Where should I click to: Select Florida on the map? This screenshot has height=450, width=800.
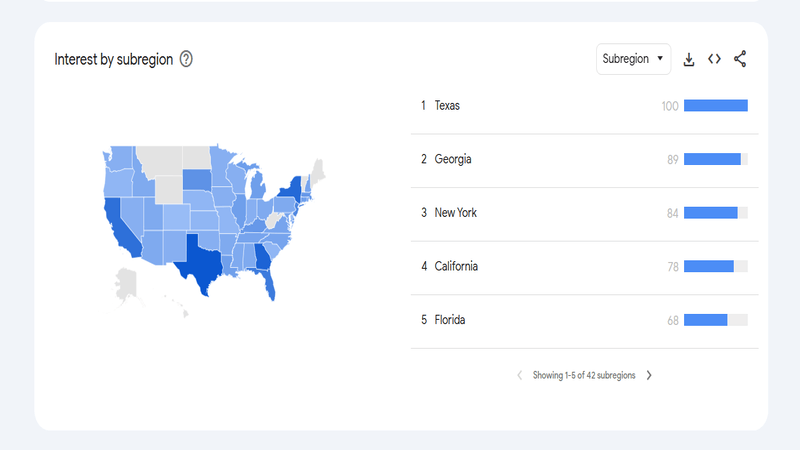coord(270,283)
